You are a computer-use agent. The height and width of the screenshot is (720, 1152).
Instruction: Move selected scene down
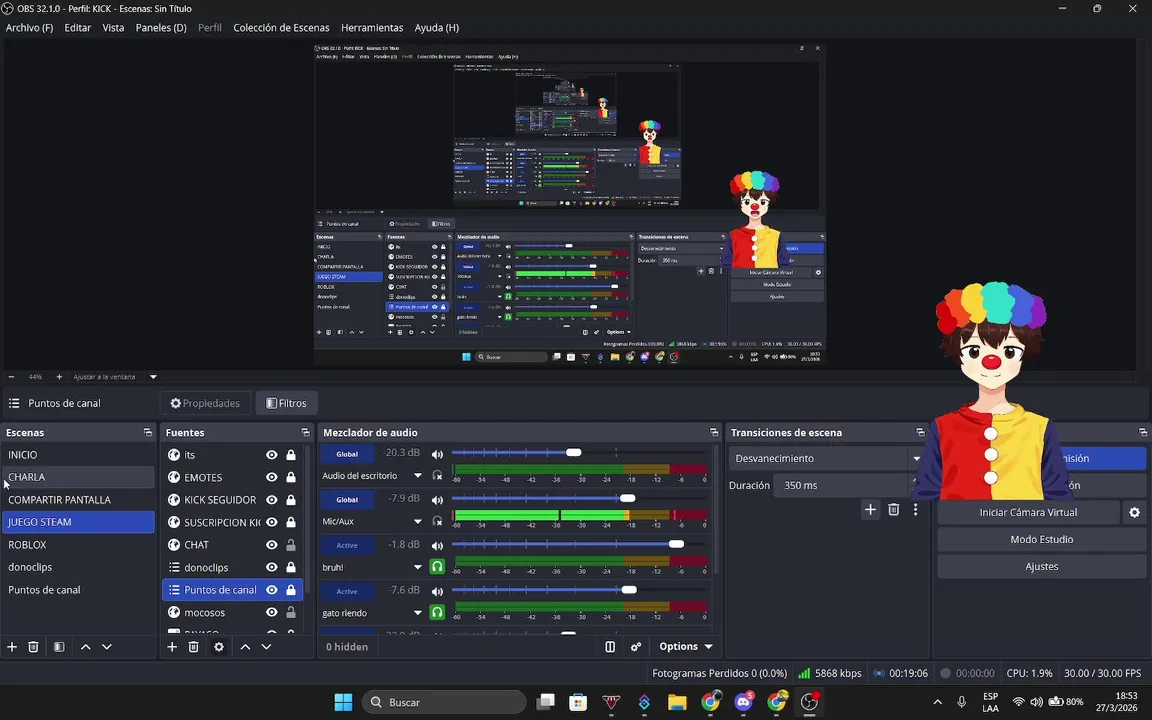click(107, 647)
